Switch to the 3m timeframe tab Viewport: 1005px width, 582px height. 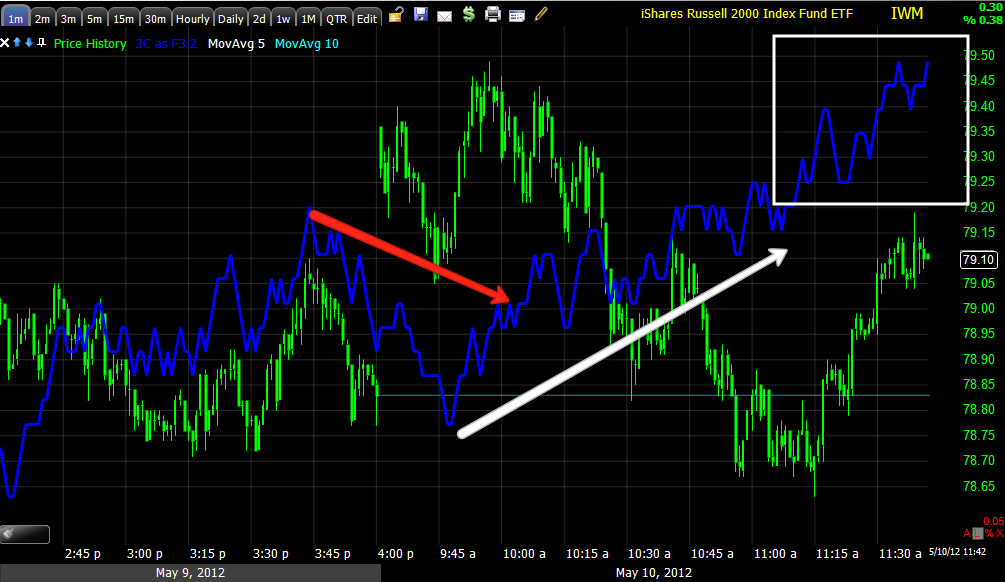pyautogui.click(x=68, y=18)
